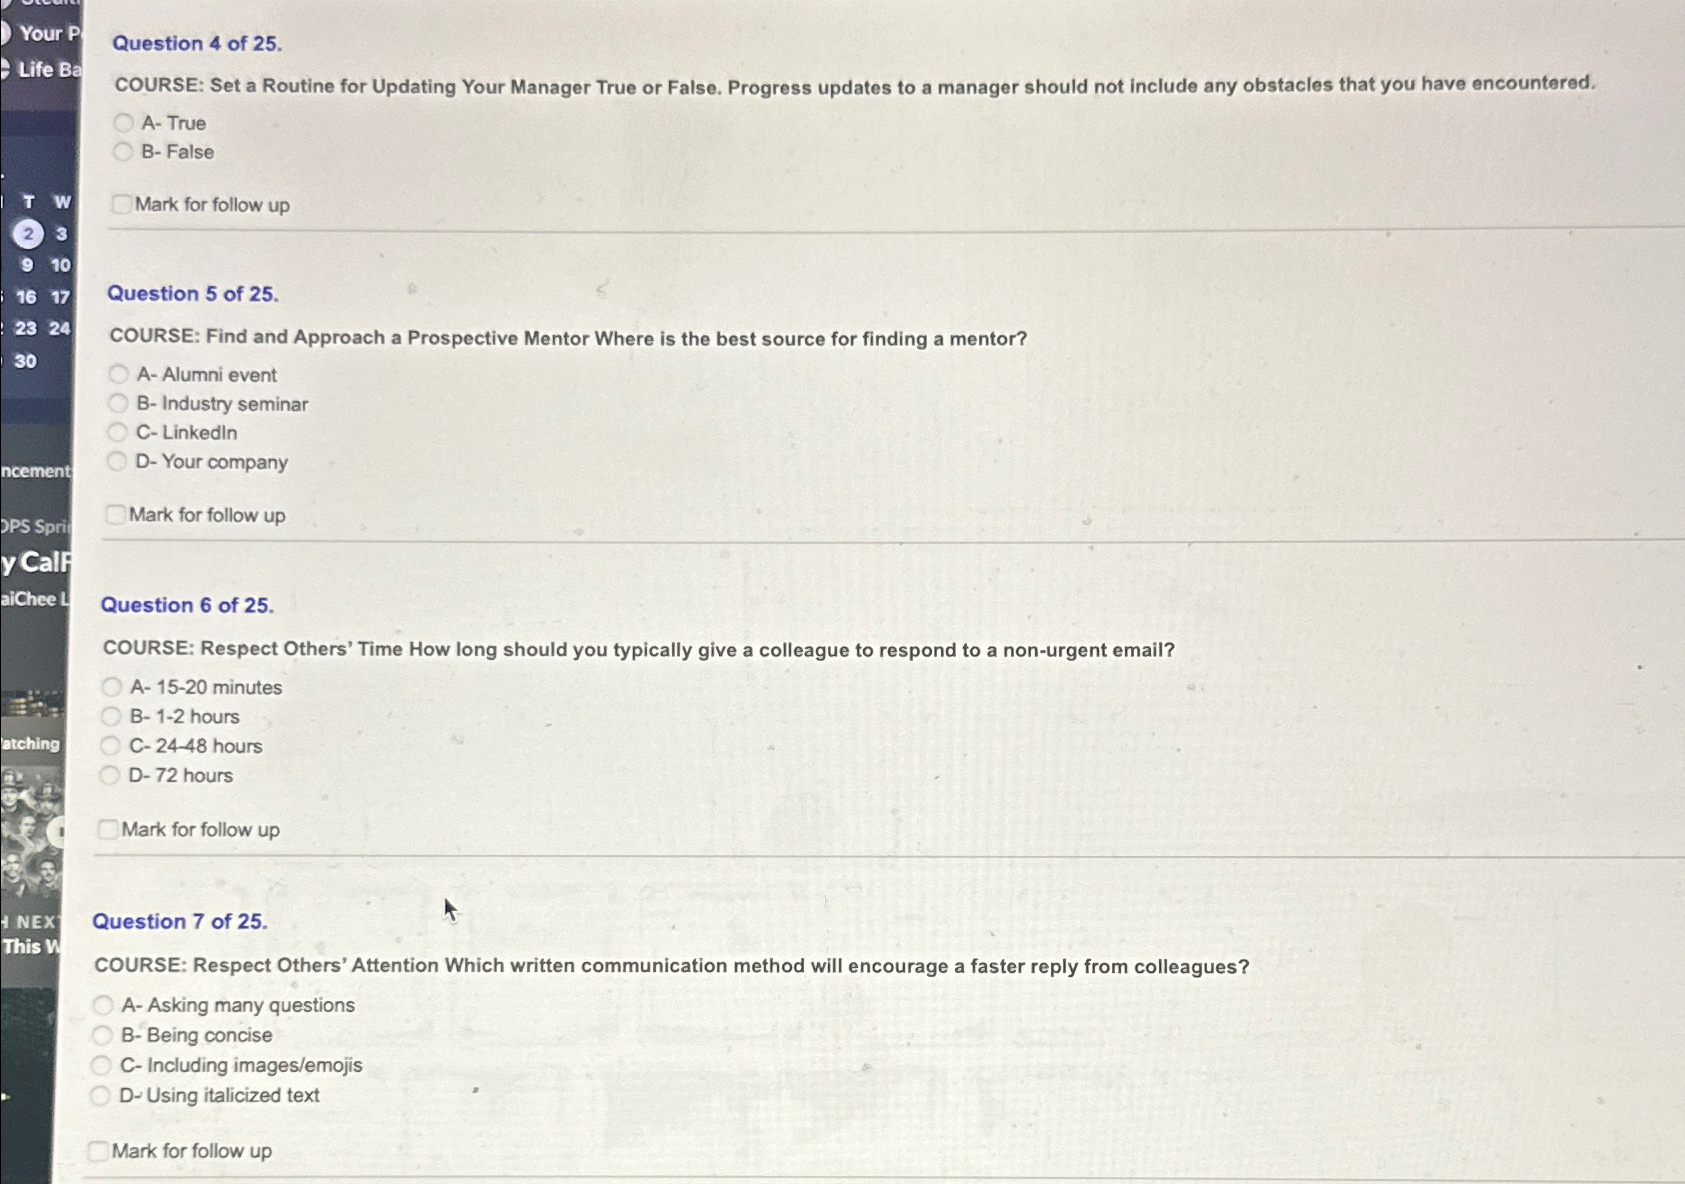Click the "OPS Spri" sidebar entry

click(33, 527)
